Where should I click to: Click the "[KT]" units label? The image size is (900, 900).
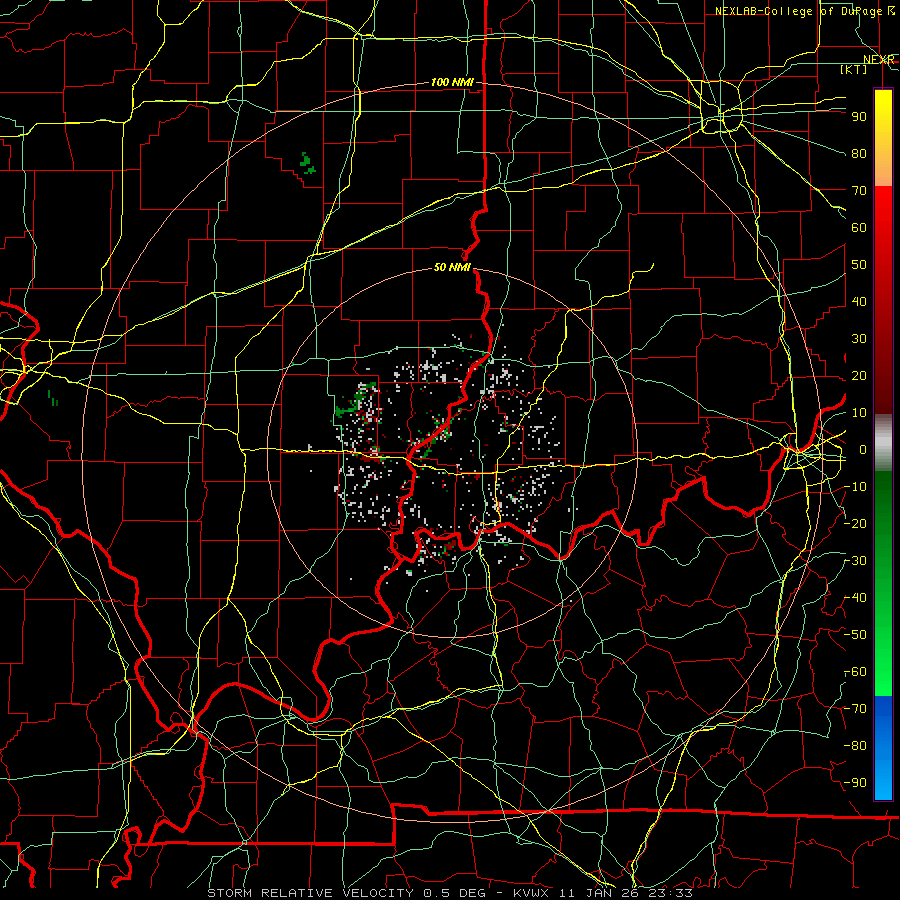tap(854, 69)
